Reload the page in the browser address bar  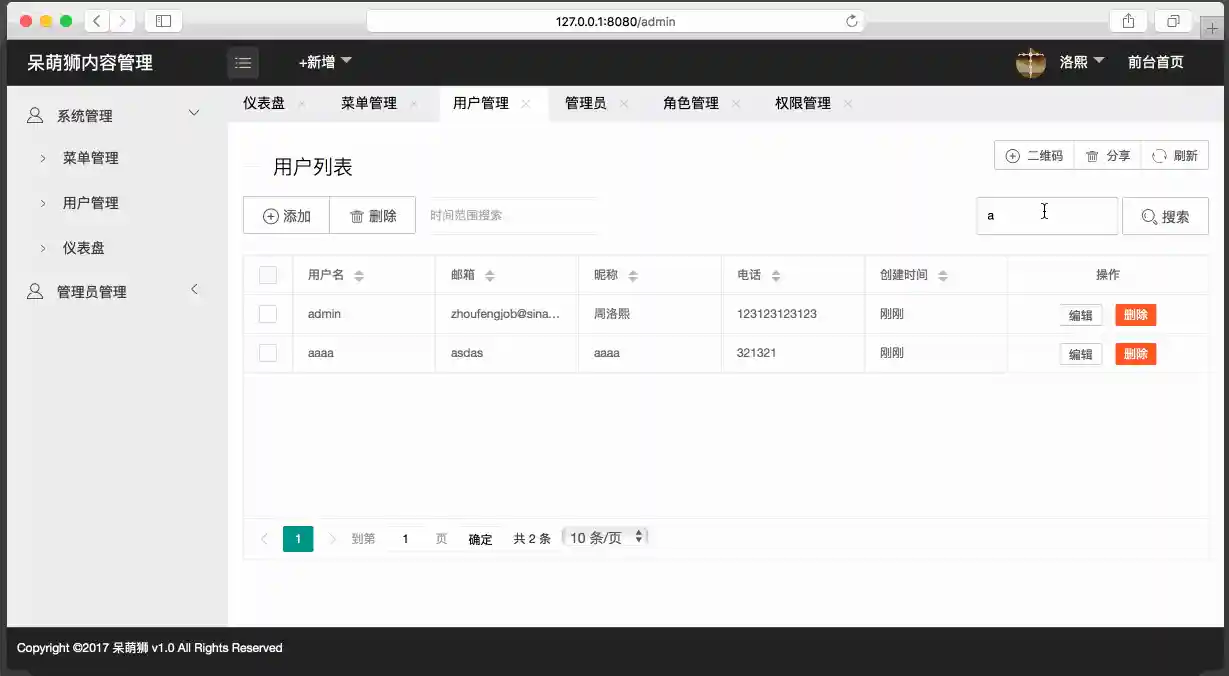tap(852, 21)
